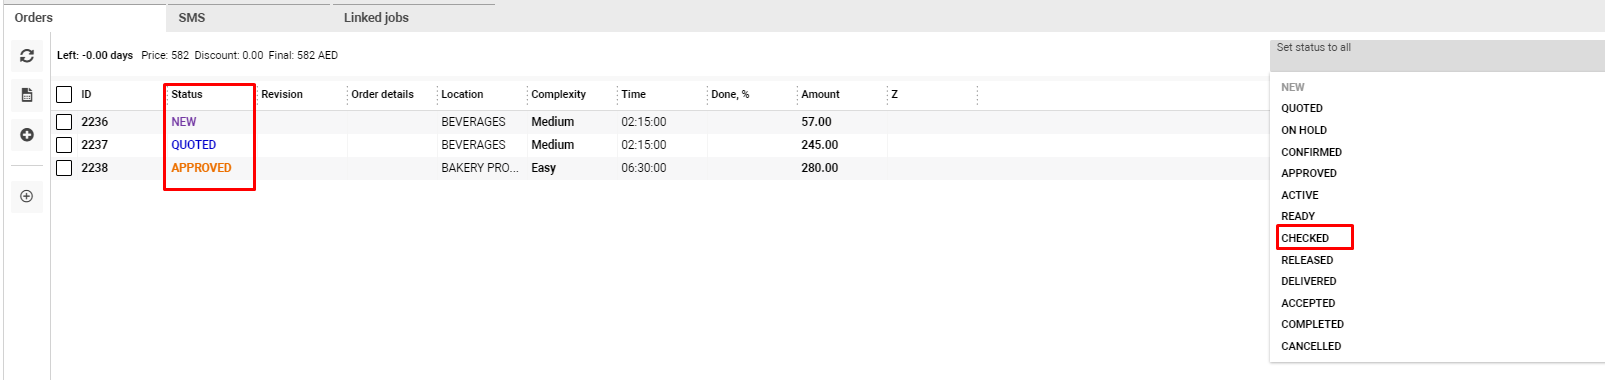Choose CANCELLED from the status list
1605x380 pixels.
(1311, 346)
